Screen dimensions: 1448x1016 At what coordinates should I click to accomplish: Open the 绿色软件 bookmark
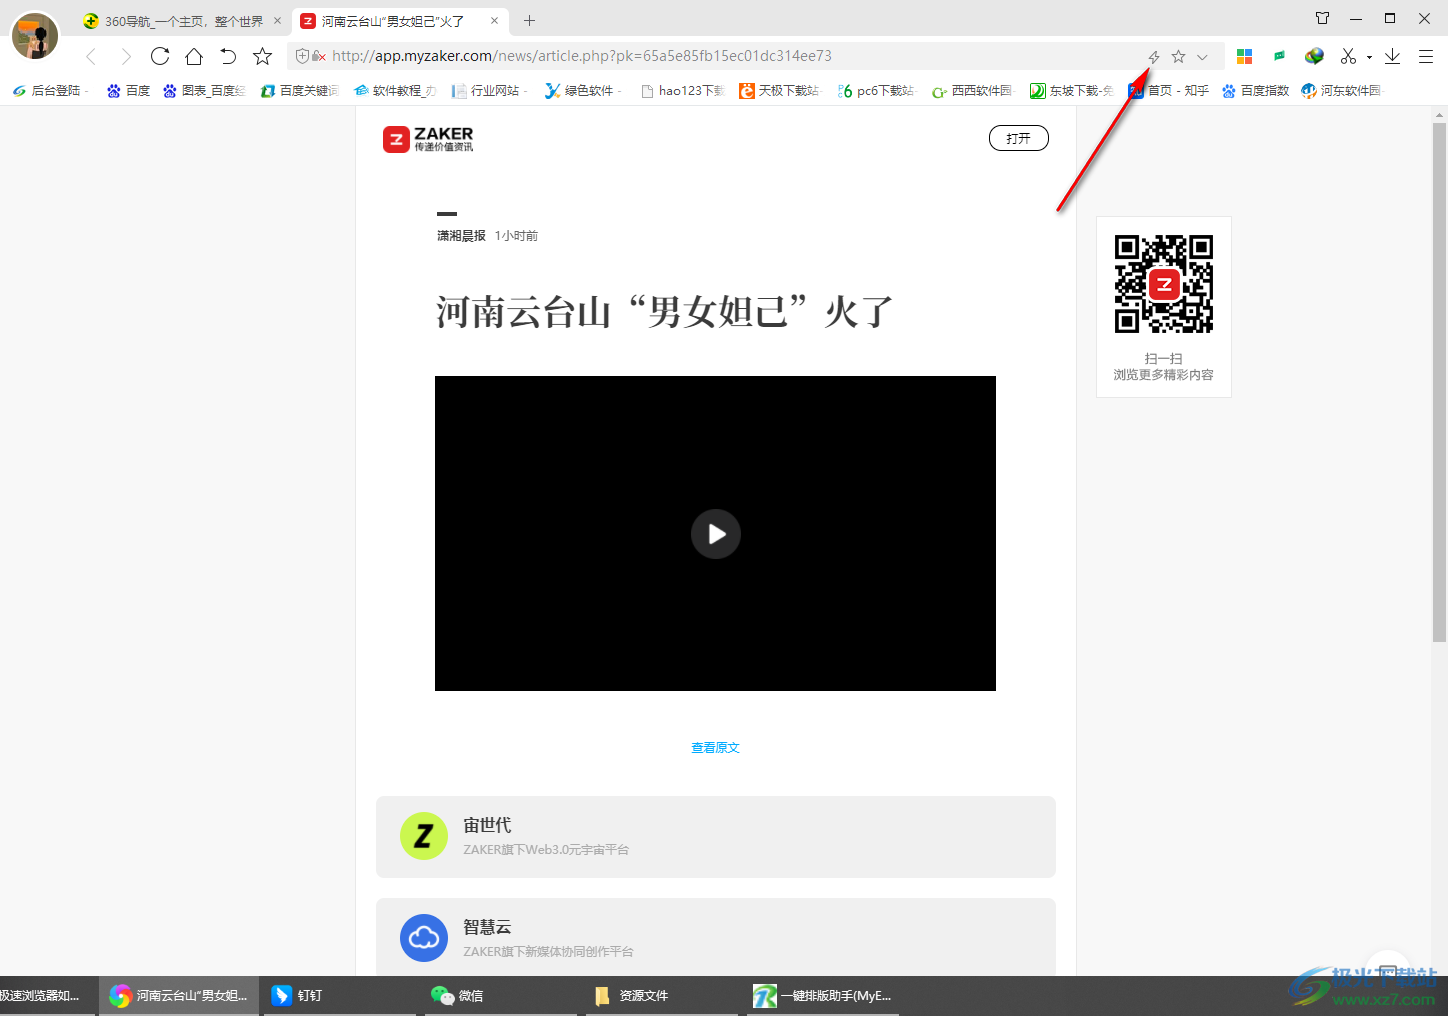(582, 91)
